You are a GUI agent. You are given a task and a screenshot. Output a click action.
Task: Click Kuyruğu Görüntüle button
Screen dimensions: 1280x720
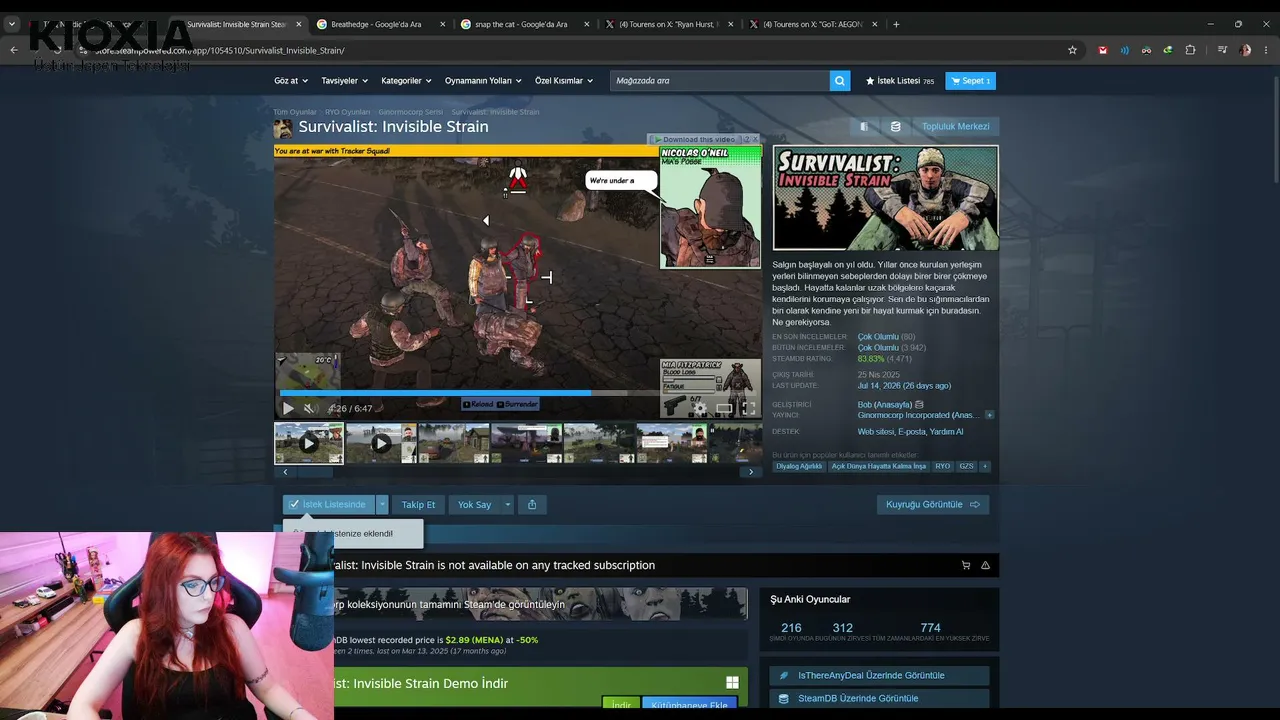(x=933, y=505)
